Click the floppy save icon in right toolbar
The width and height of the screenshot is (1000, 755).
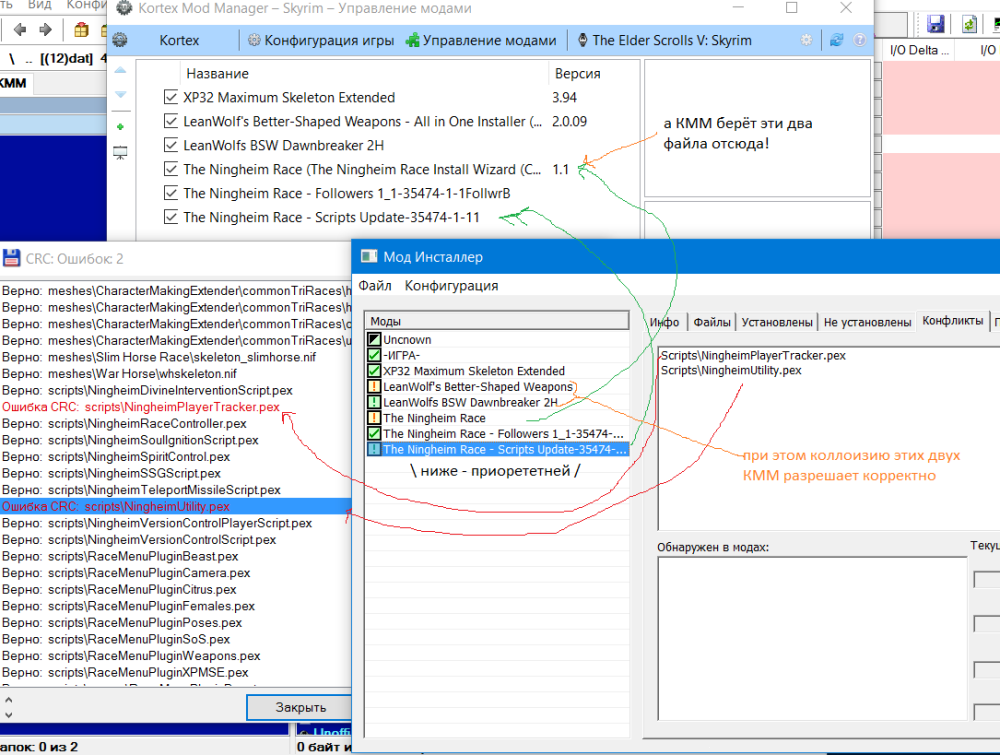[x=935, y=24]
